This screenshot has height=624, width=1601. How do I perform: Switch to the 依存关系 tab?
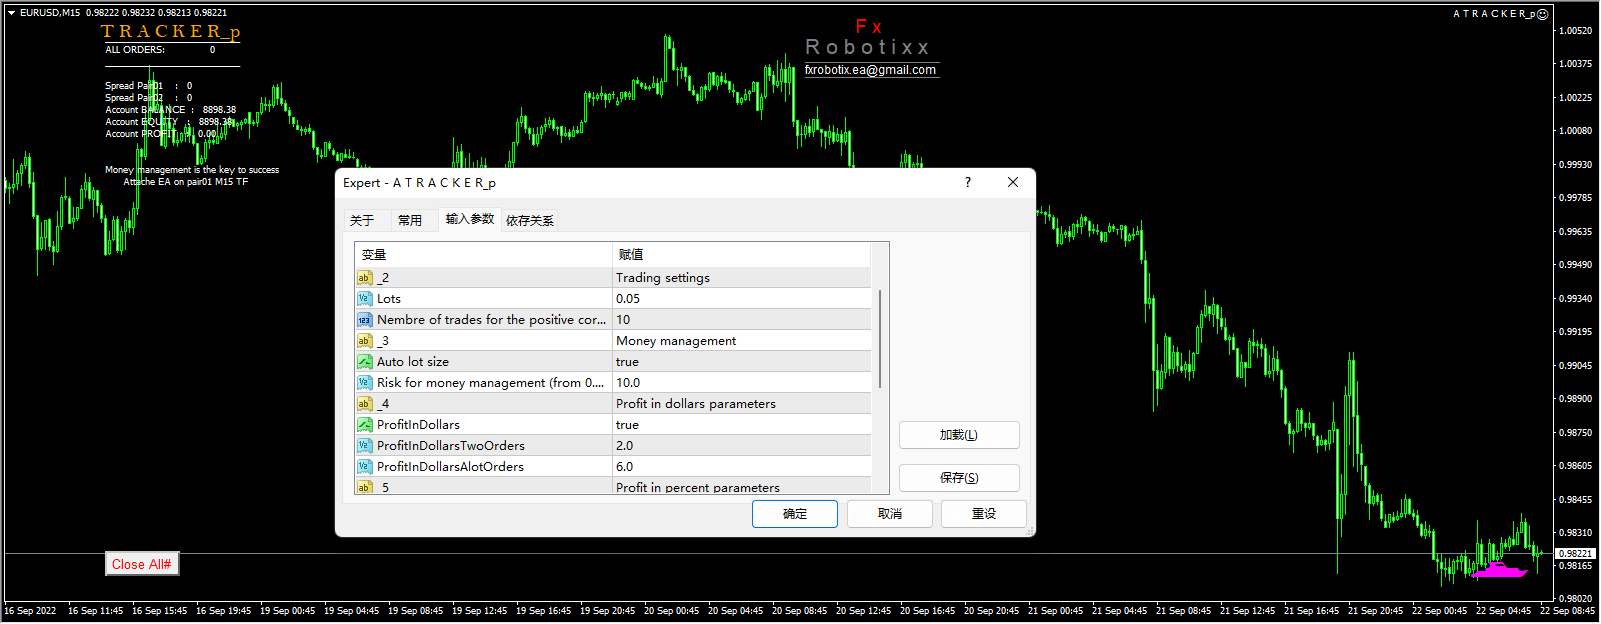coord(530,220)
